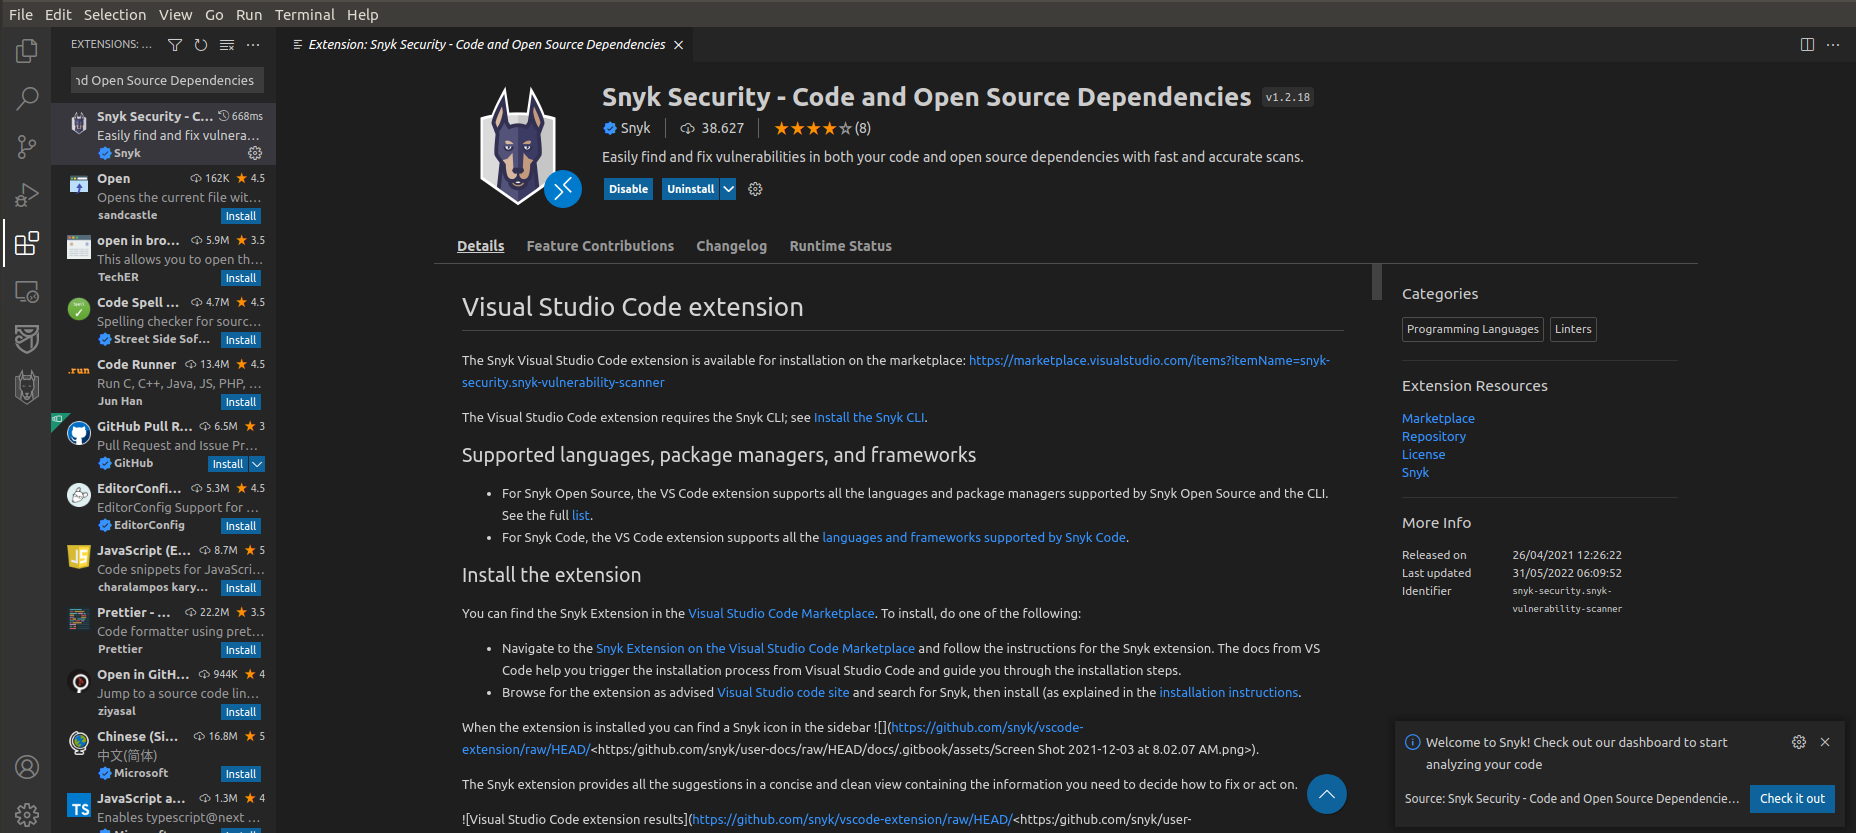
Task: Open the 'installation instructions' link
Action: (1229, 692)
